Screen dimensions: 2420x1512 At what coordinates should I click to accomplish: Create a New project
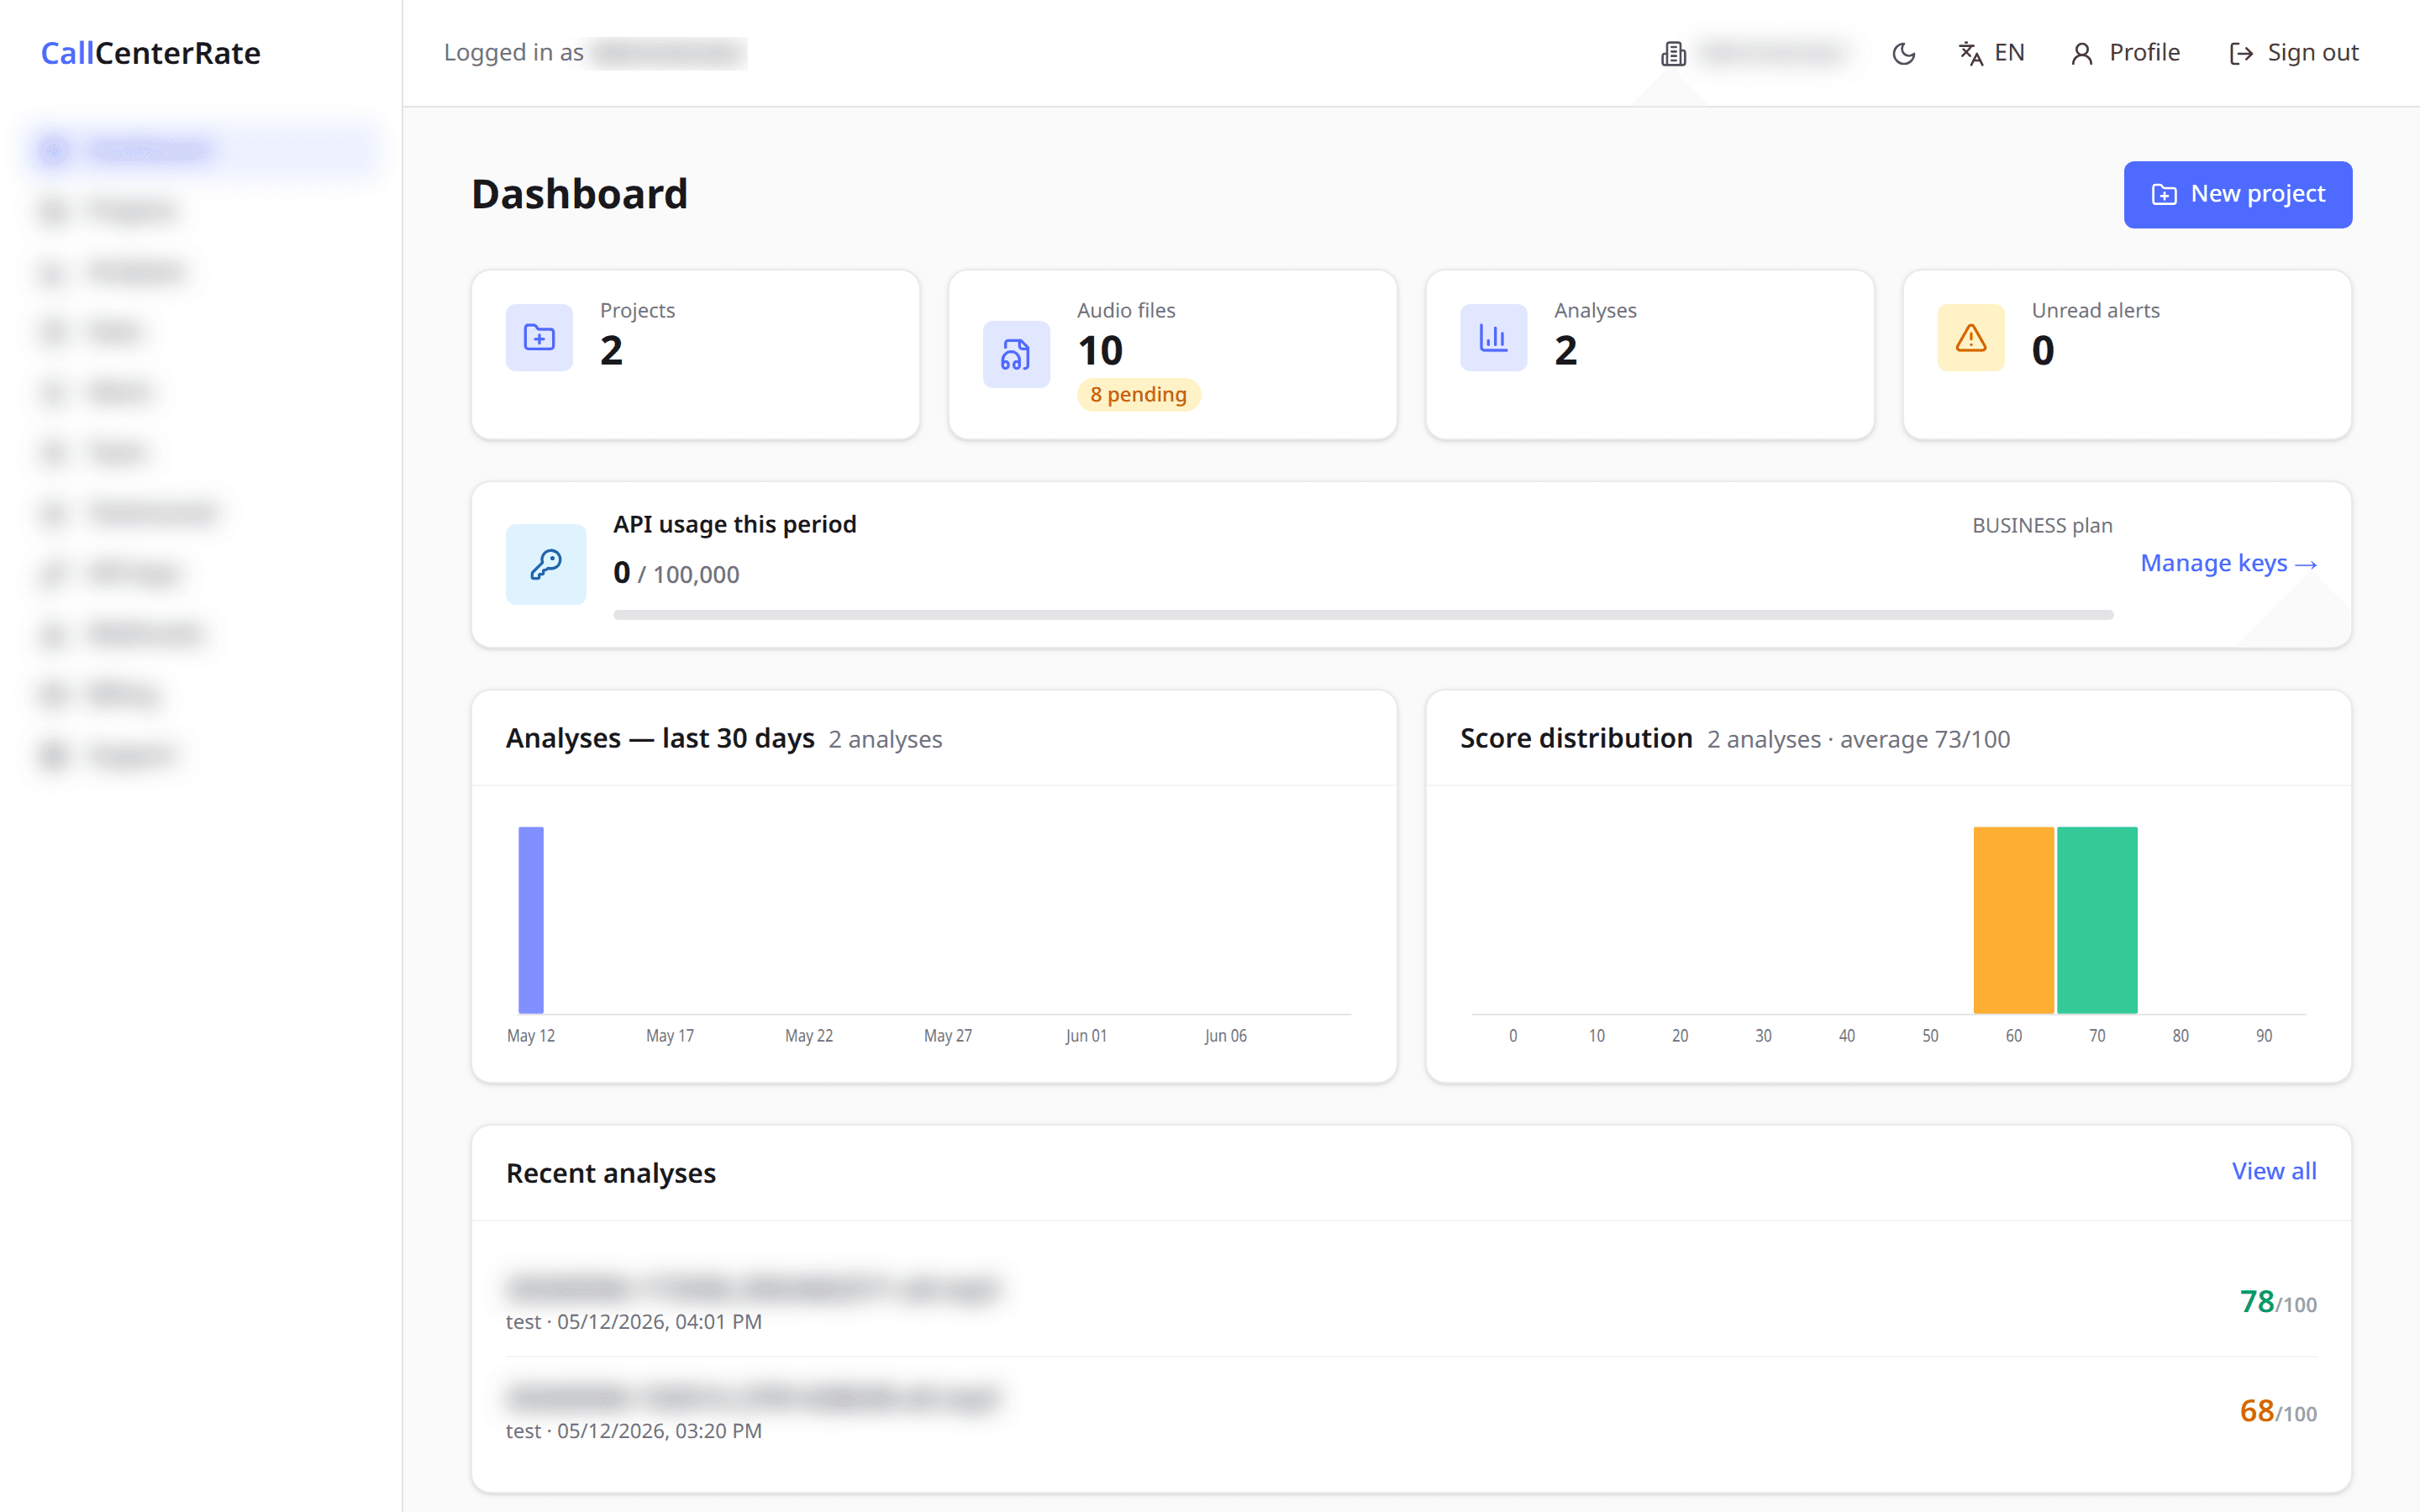(2238, 194)
